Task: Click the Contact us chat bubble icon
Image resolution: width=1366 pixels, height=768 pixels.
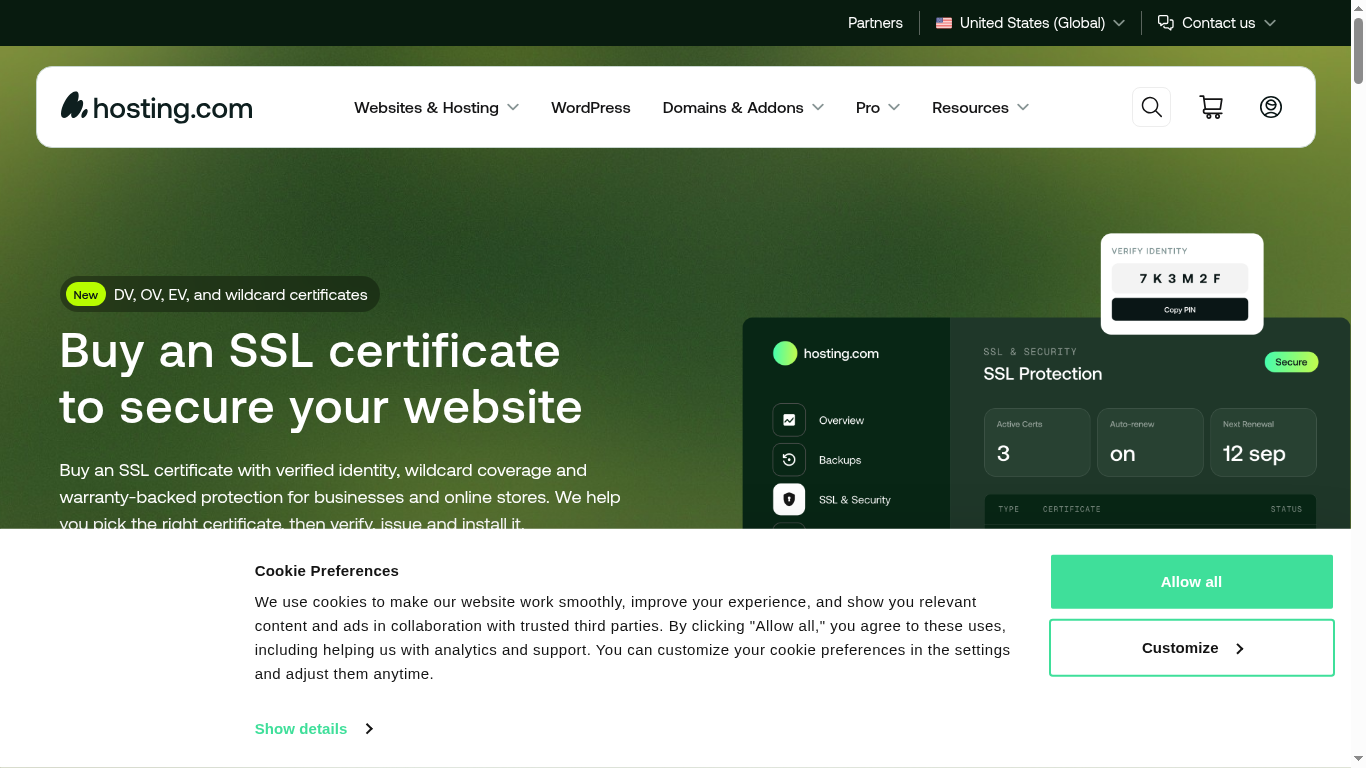Action: [x=1166, y=23]
